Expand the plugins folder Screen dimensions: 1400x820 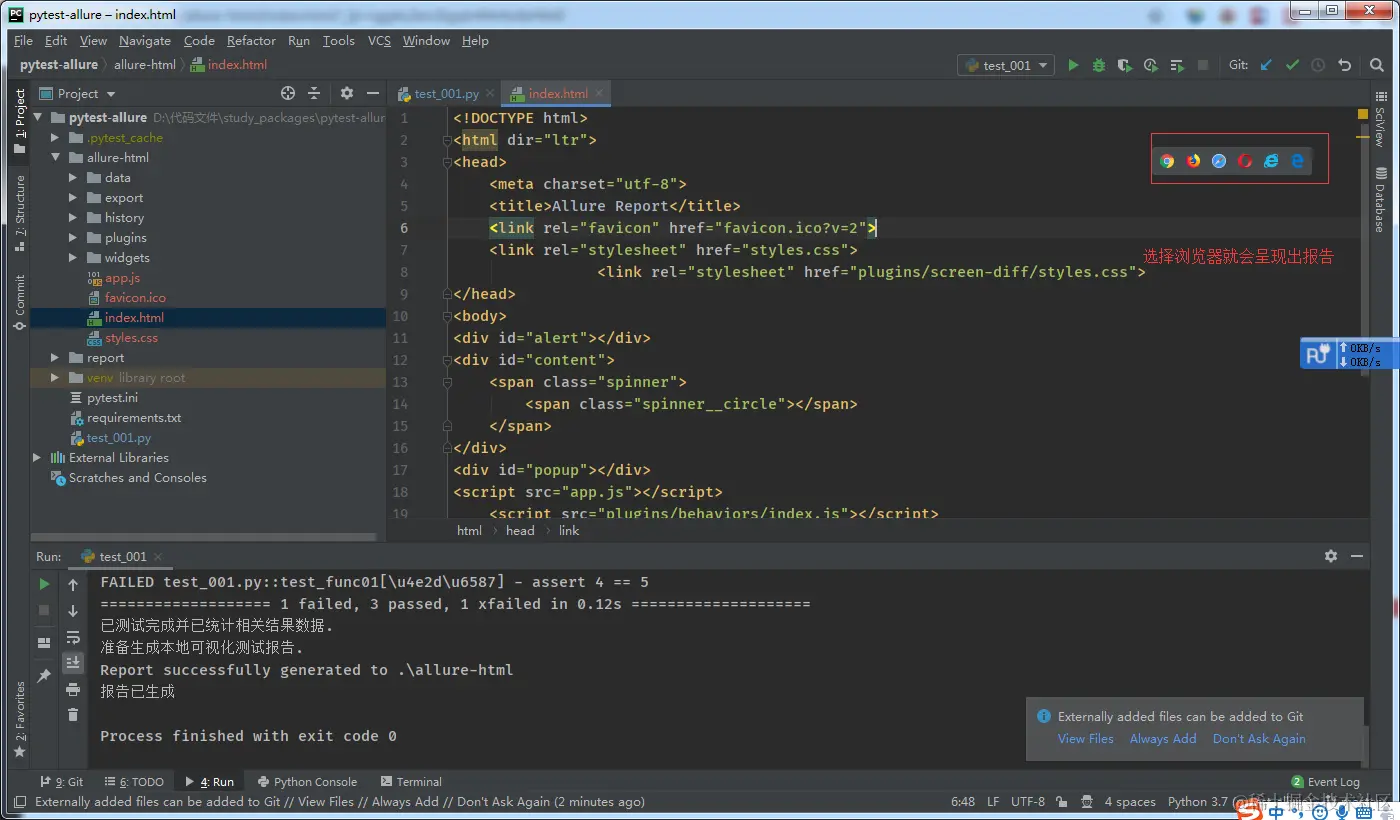pyautogui.click(x=73, y=238)
